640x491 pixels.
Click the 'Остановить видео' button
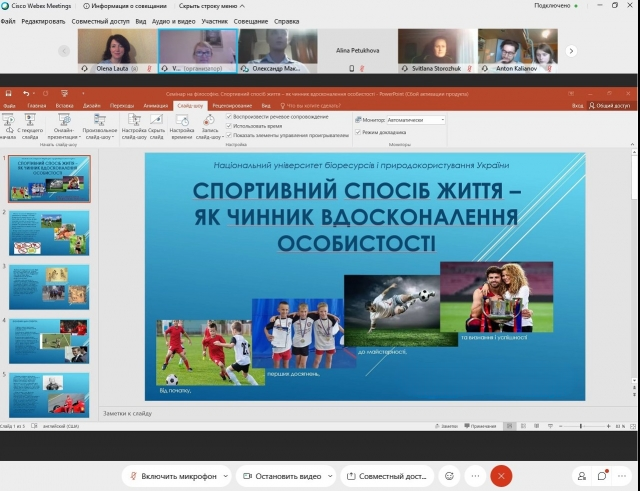tap(280, 476)
